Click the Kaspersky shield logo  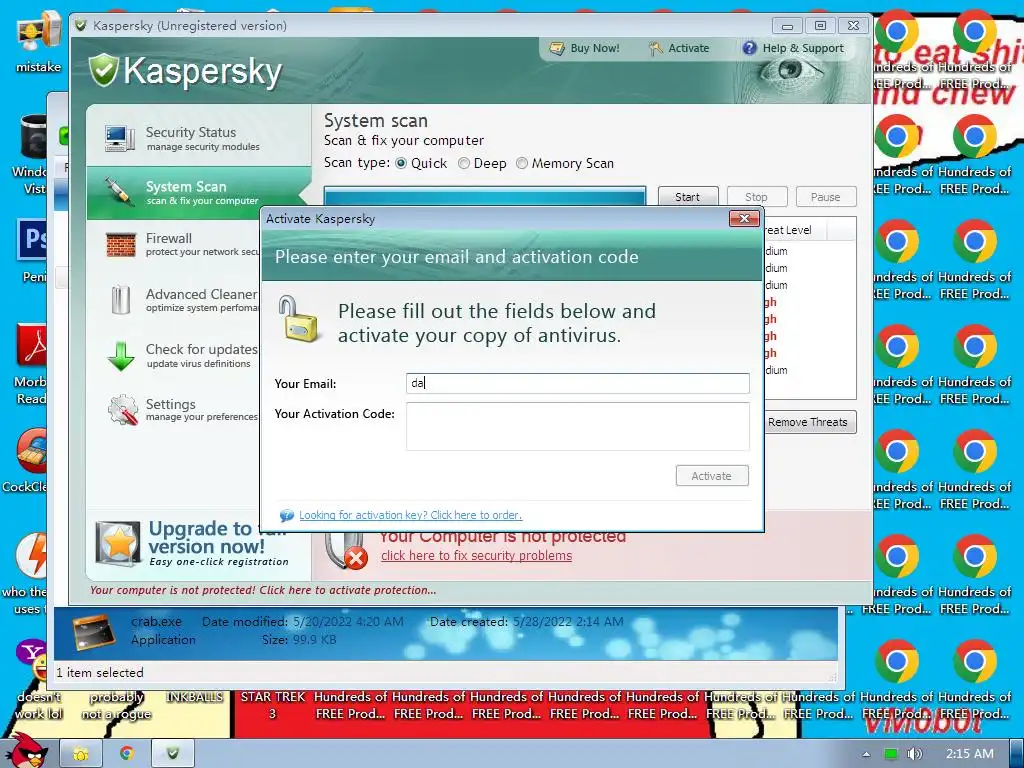point(104,71)
